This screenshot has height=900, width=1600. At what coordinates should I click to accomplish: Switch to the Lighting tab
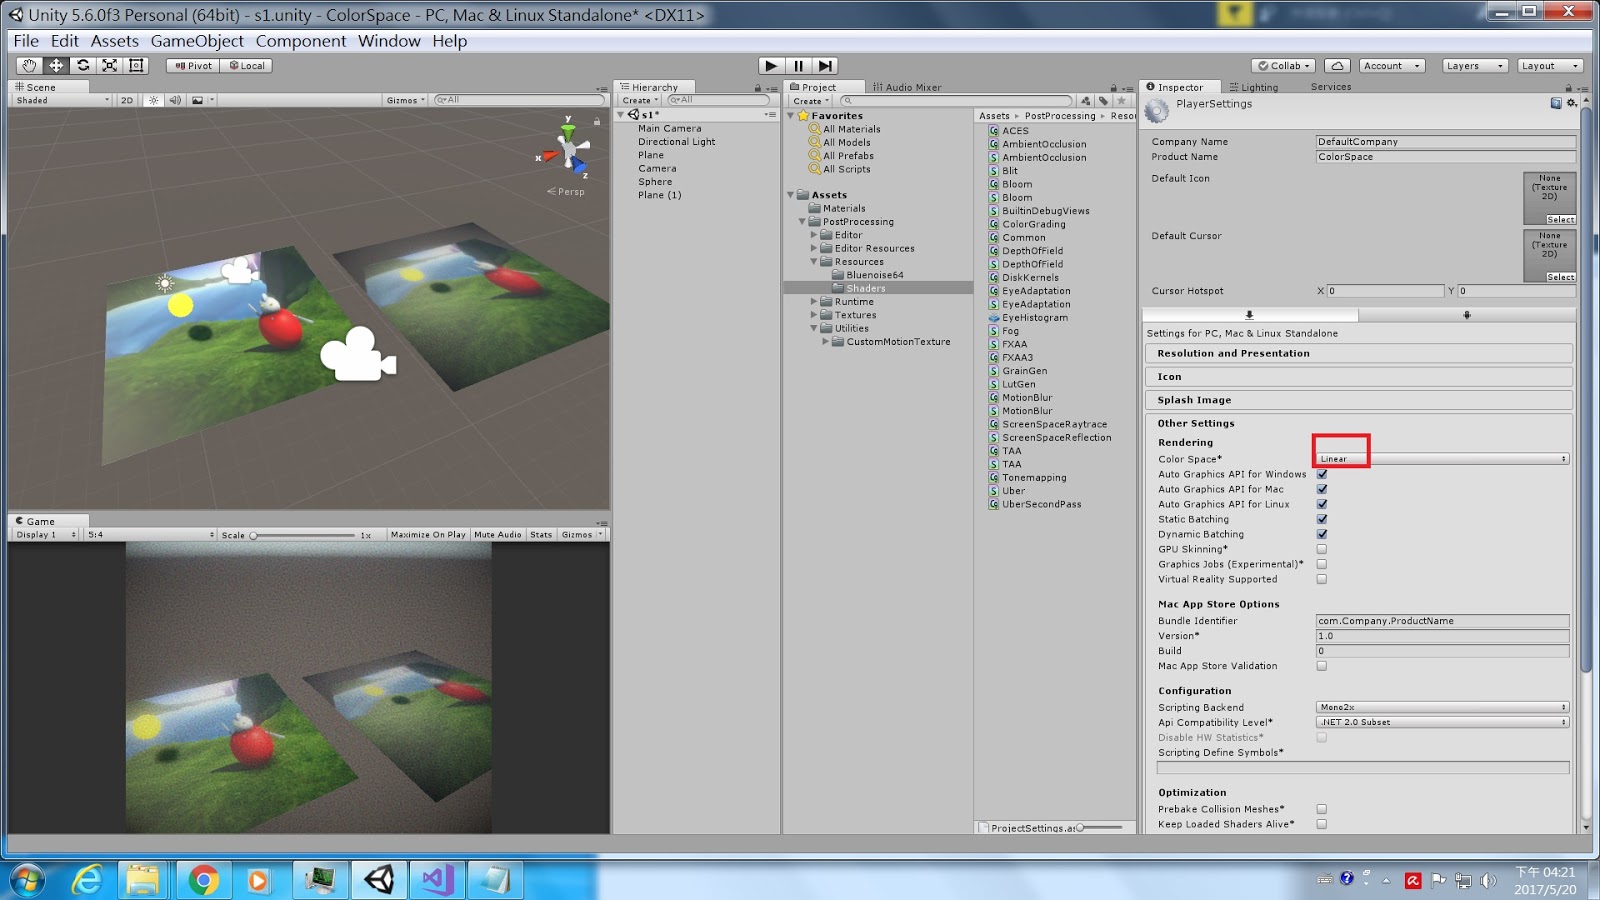pos(1257,87)
